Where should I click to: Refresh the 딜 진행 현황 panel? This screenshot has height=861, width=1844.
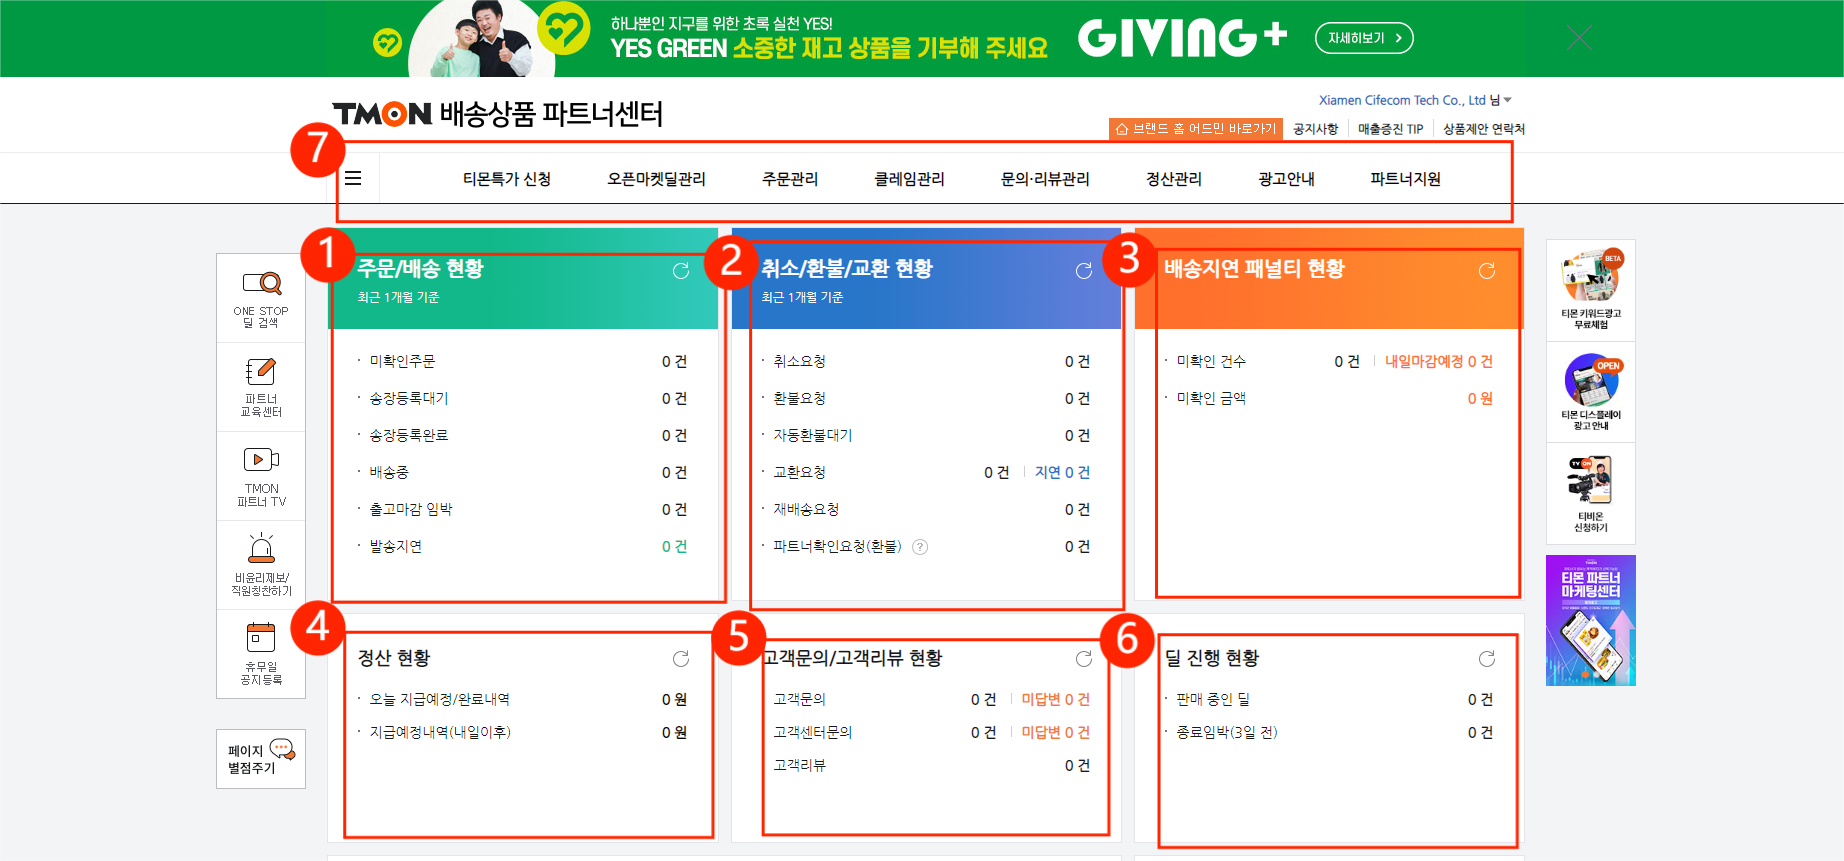[1487, 659]
